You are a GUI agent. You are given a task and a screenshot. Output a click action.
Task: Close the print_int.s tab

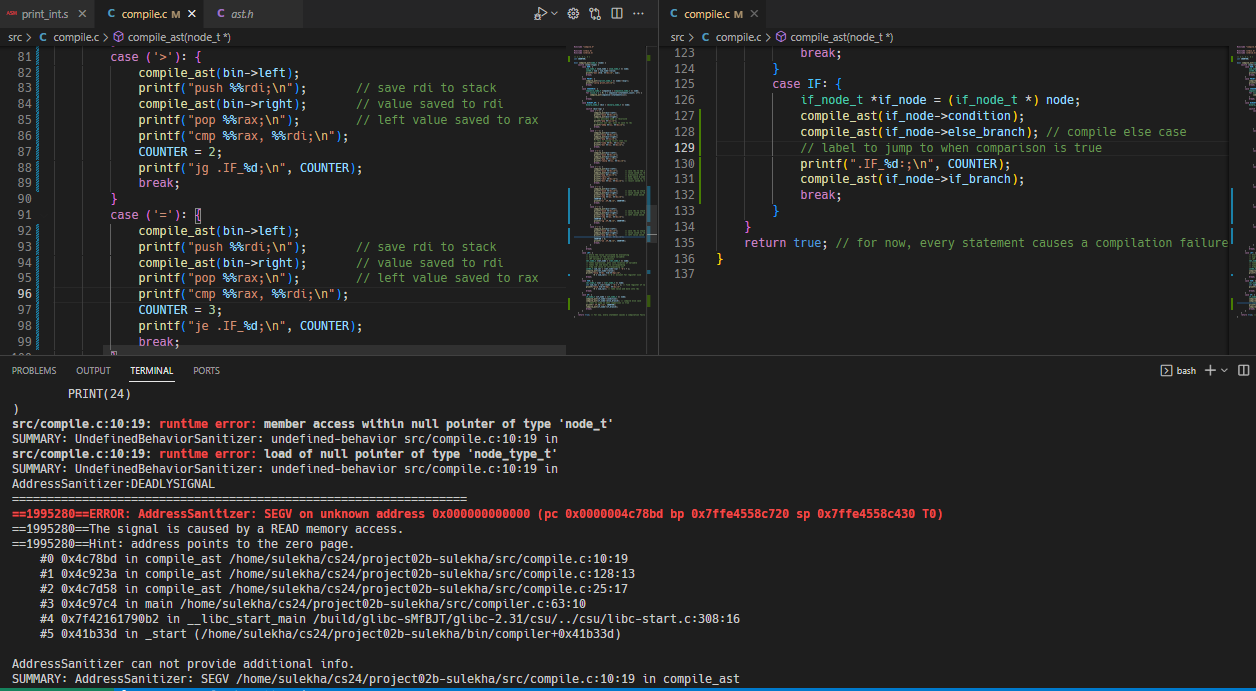83,14
